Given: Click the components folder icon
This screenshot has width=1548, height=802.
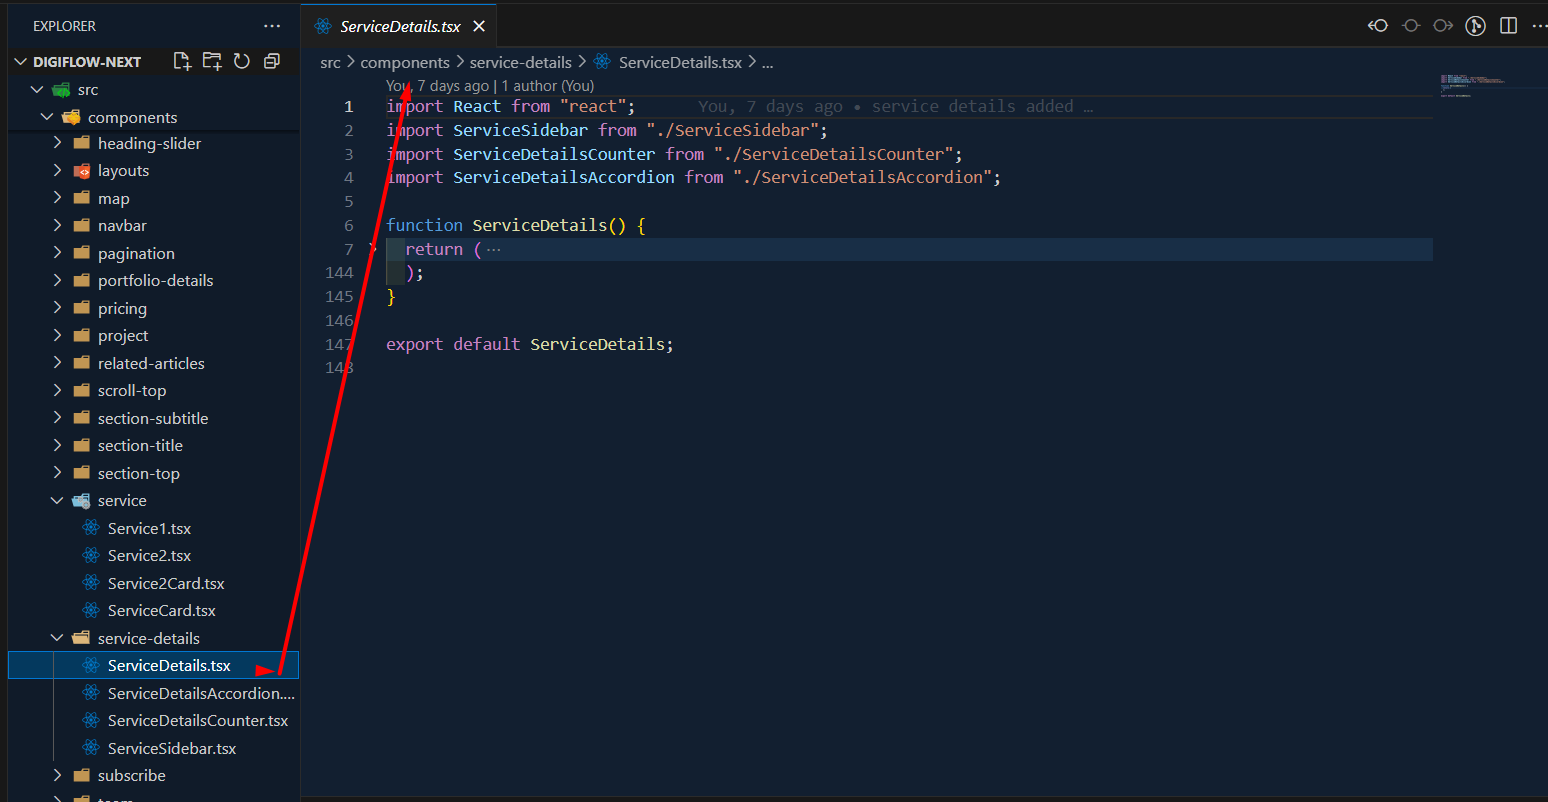Looking at the screenshot, I should (x=72, y=117).
